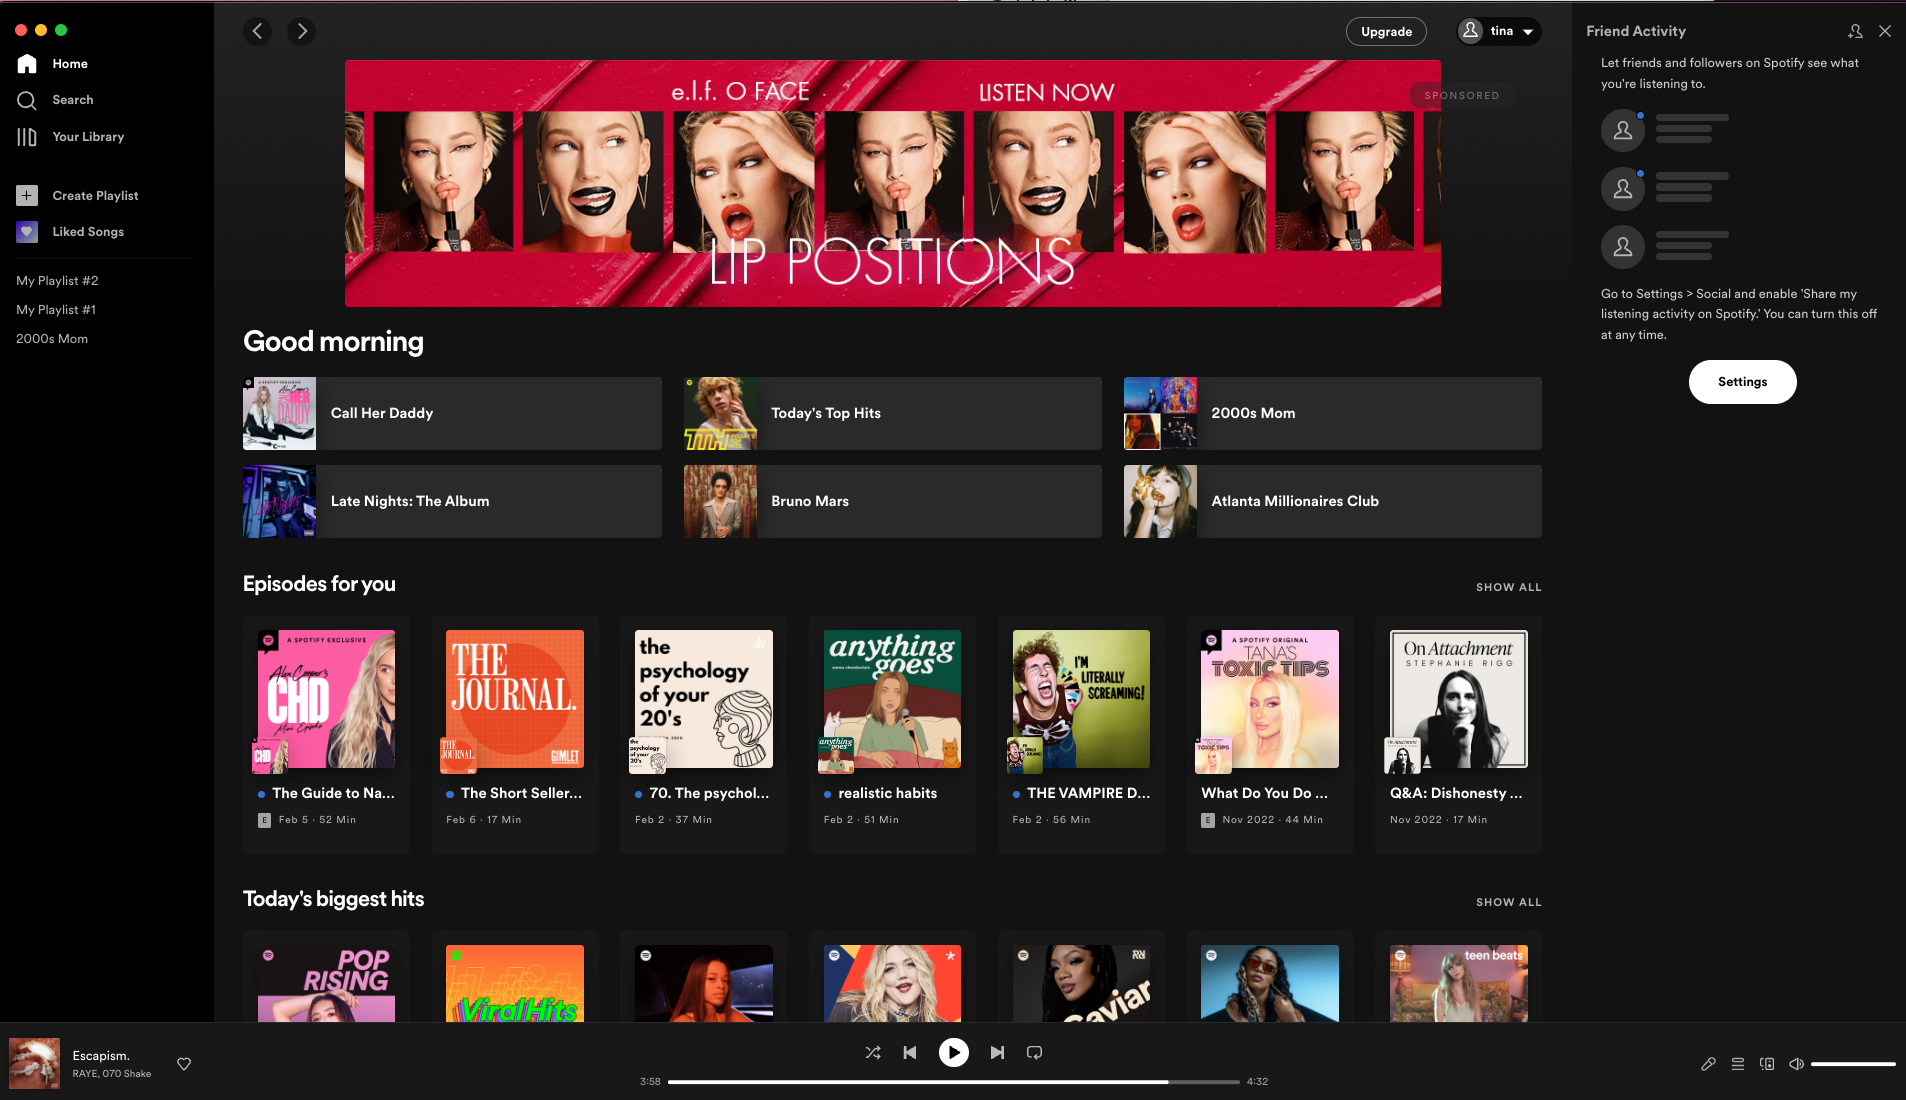Open anything goes episode cover
The image size is (1906, 1100).
pyautogui.click(x=892, y=699)
